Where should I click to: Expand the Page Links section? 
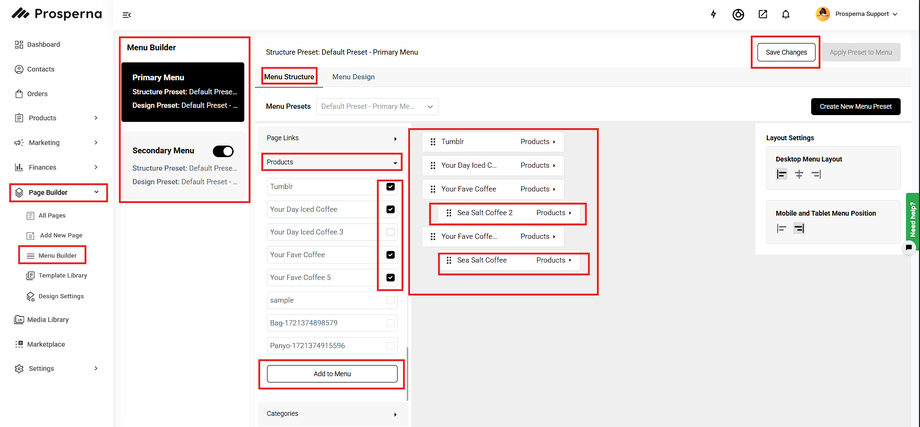pos(332,138)
